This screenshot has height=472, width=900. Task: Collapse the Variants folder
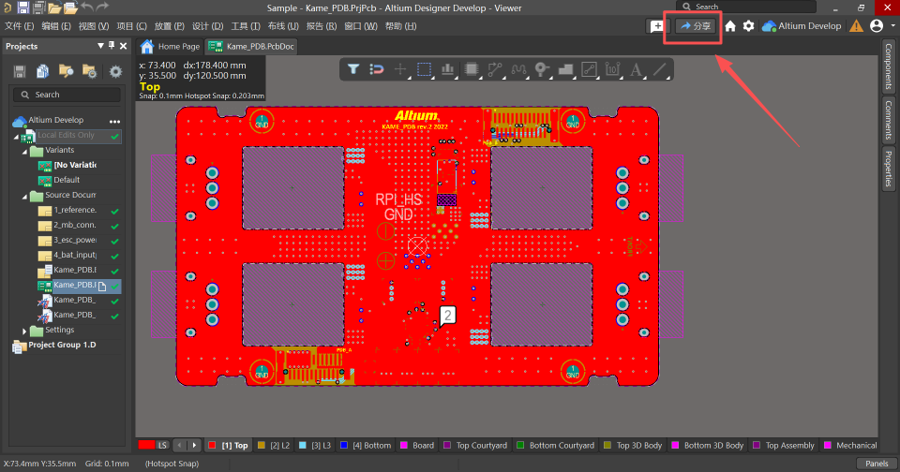tap(25, 151)
